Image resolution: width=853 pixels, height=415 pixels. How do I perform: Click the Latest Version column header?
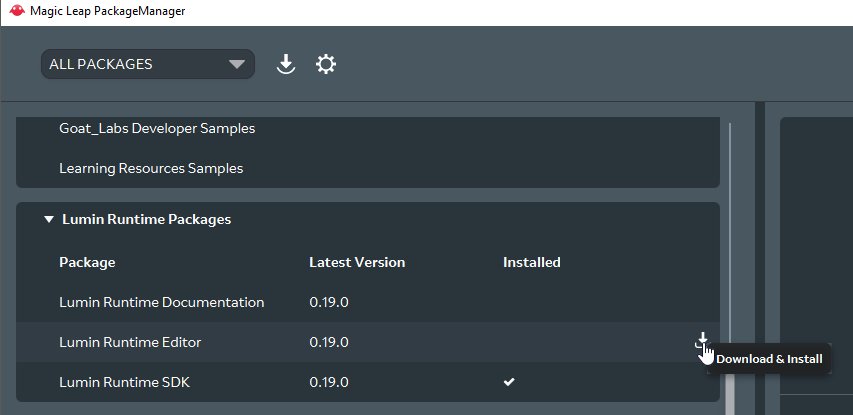[x=357, y=262]
